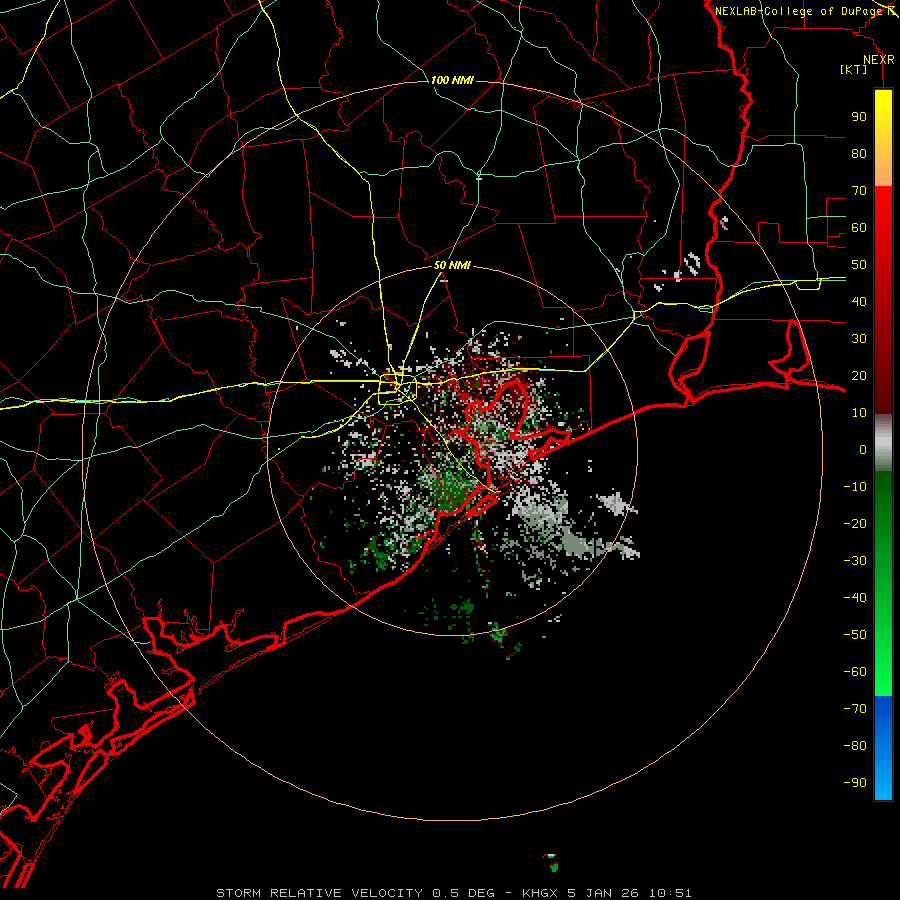Click the -30 value on velocity scale
This screenshot has height=900, width=900.
855,561
